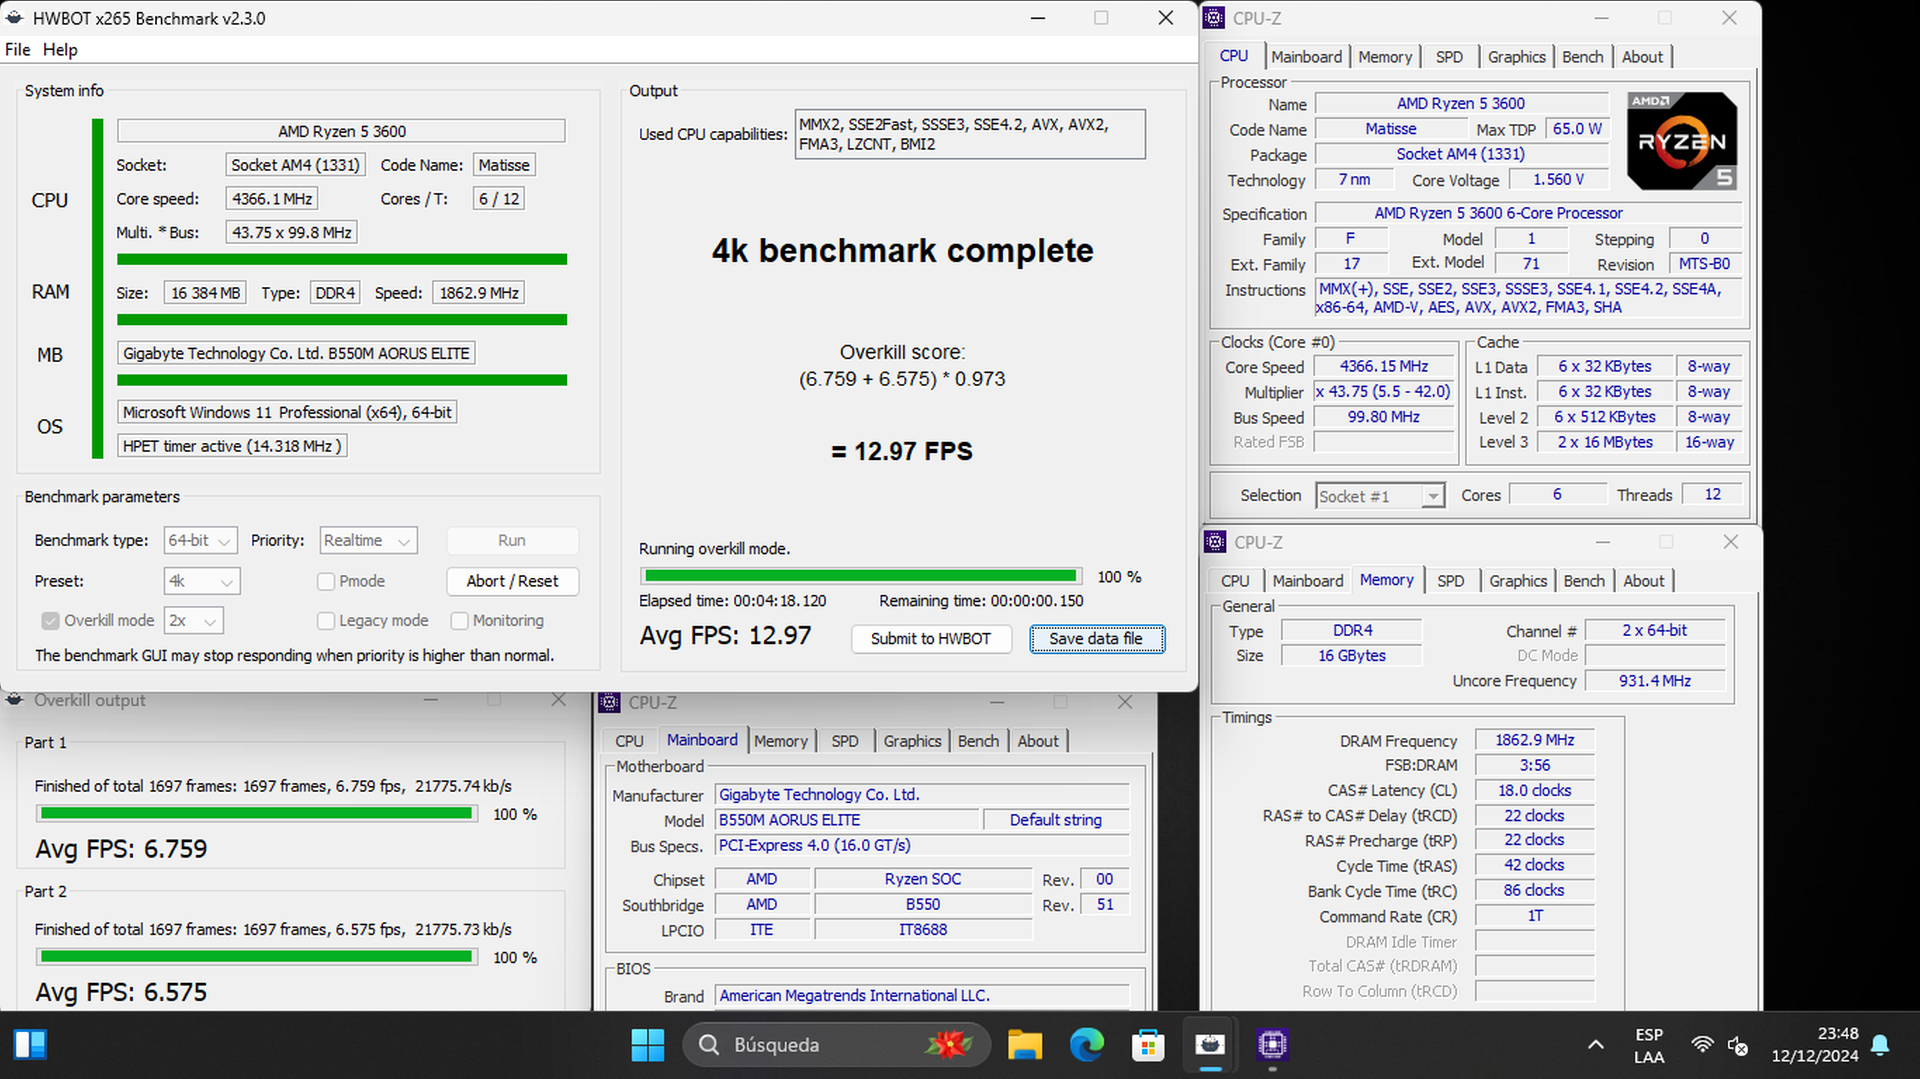Switch to the CPU-Z taskbar icon
The height and width of the screenshot is (1079, 1920).
click(x=1272, y=1045)
